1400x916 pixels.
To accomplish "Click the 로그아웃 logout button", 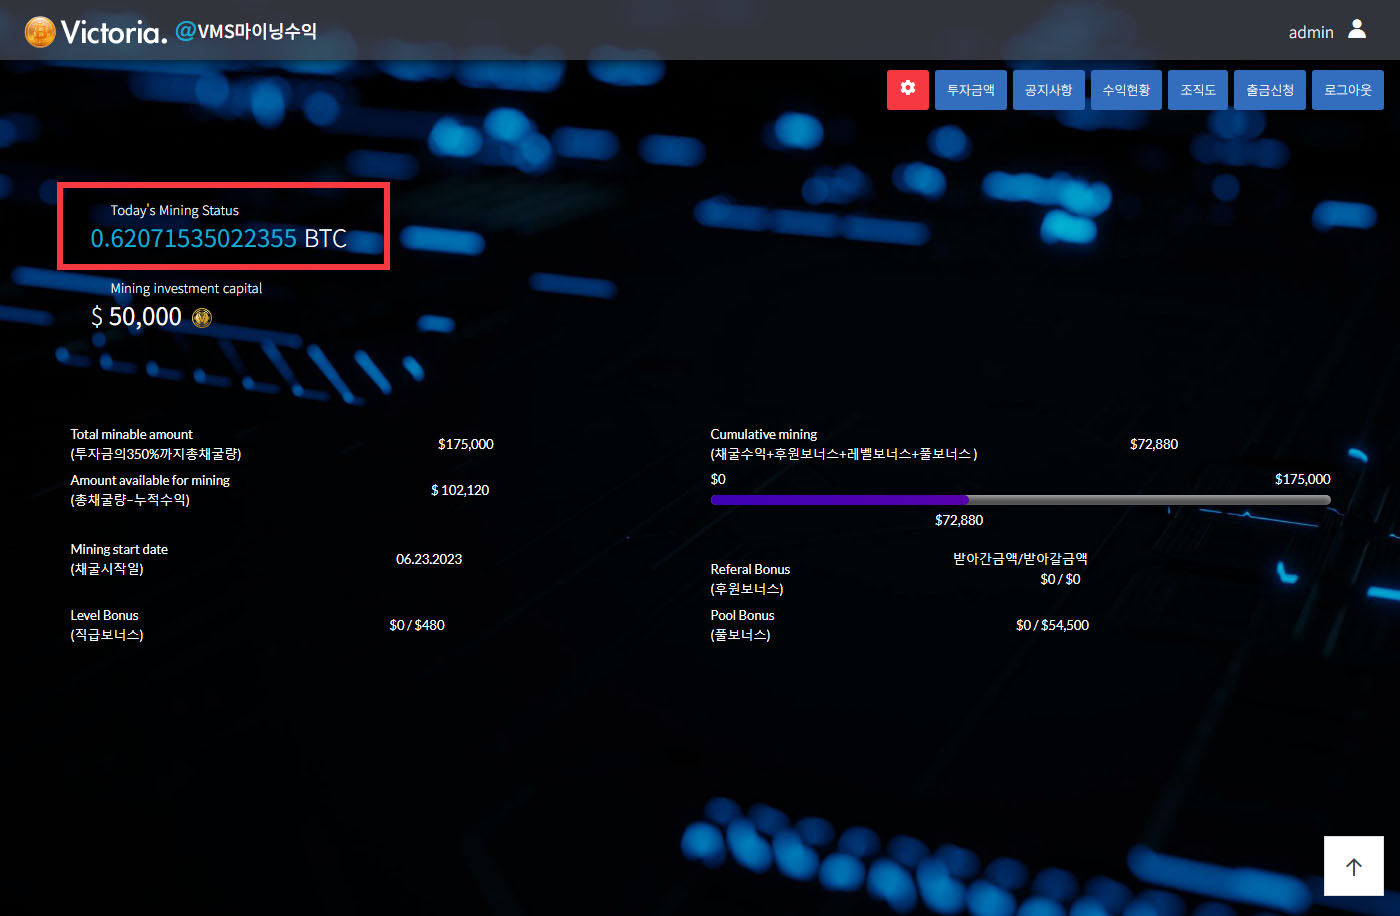I will (x=1347, y=90).
